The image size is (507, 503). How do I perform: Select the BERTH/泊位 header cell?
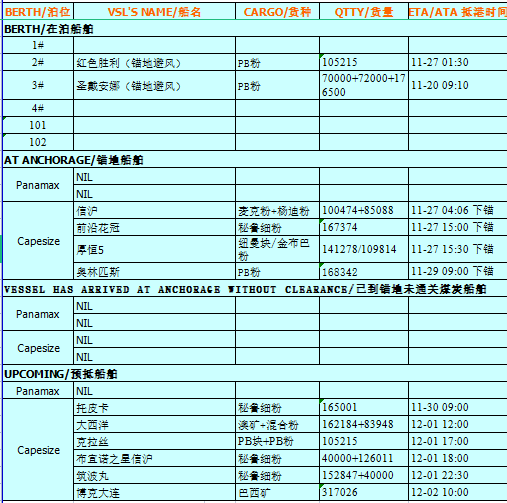[x=38, y=12]
